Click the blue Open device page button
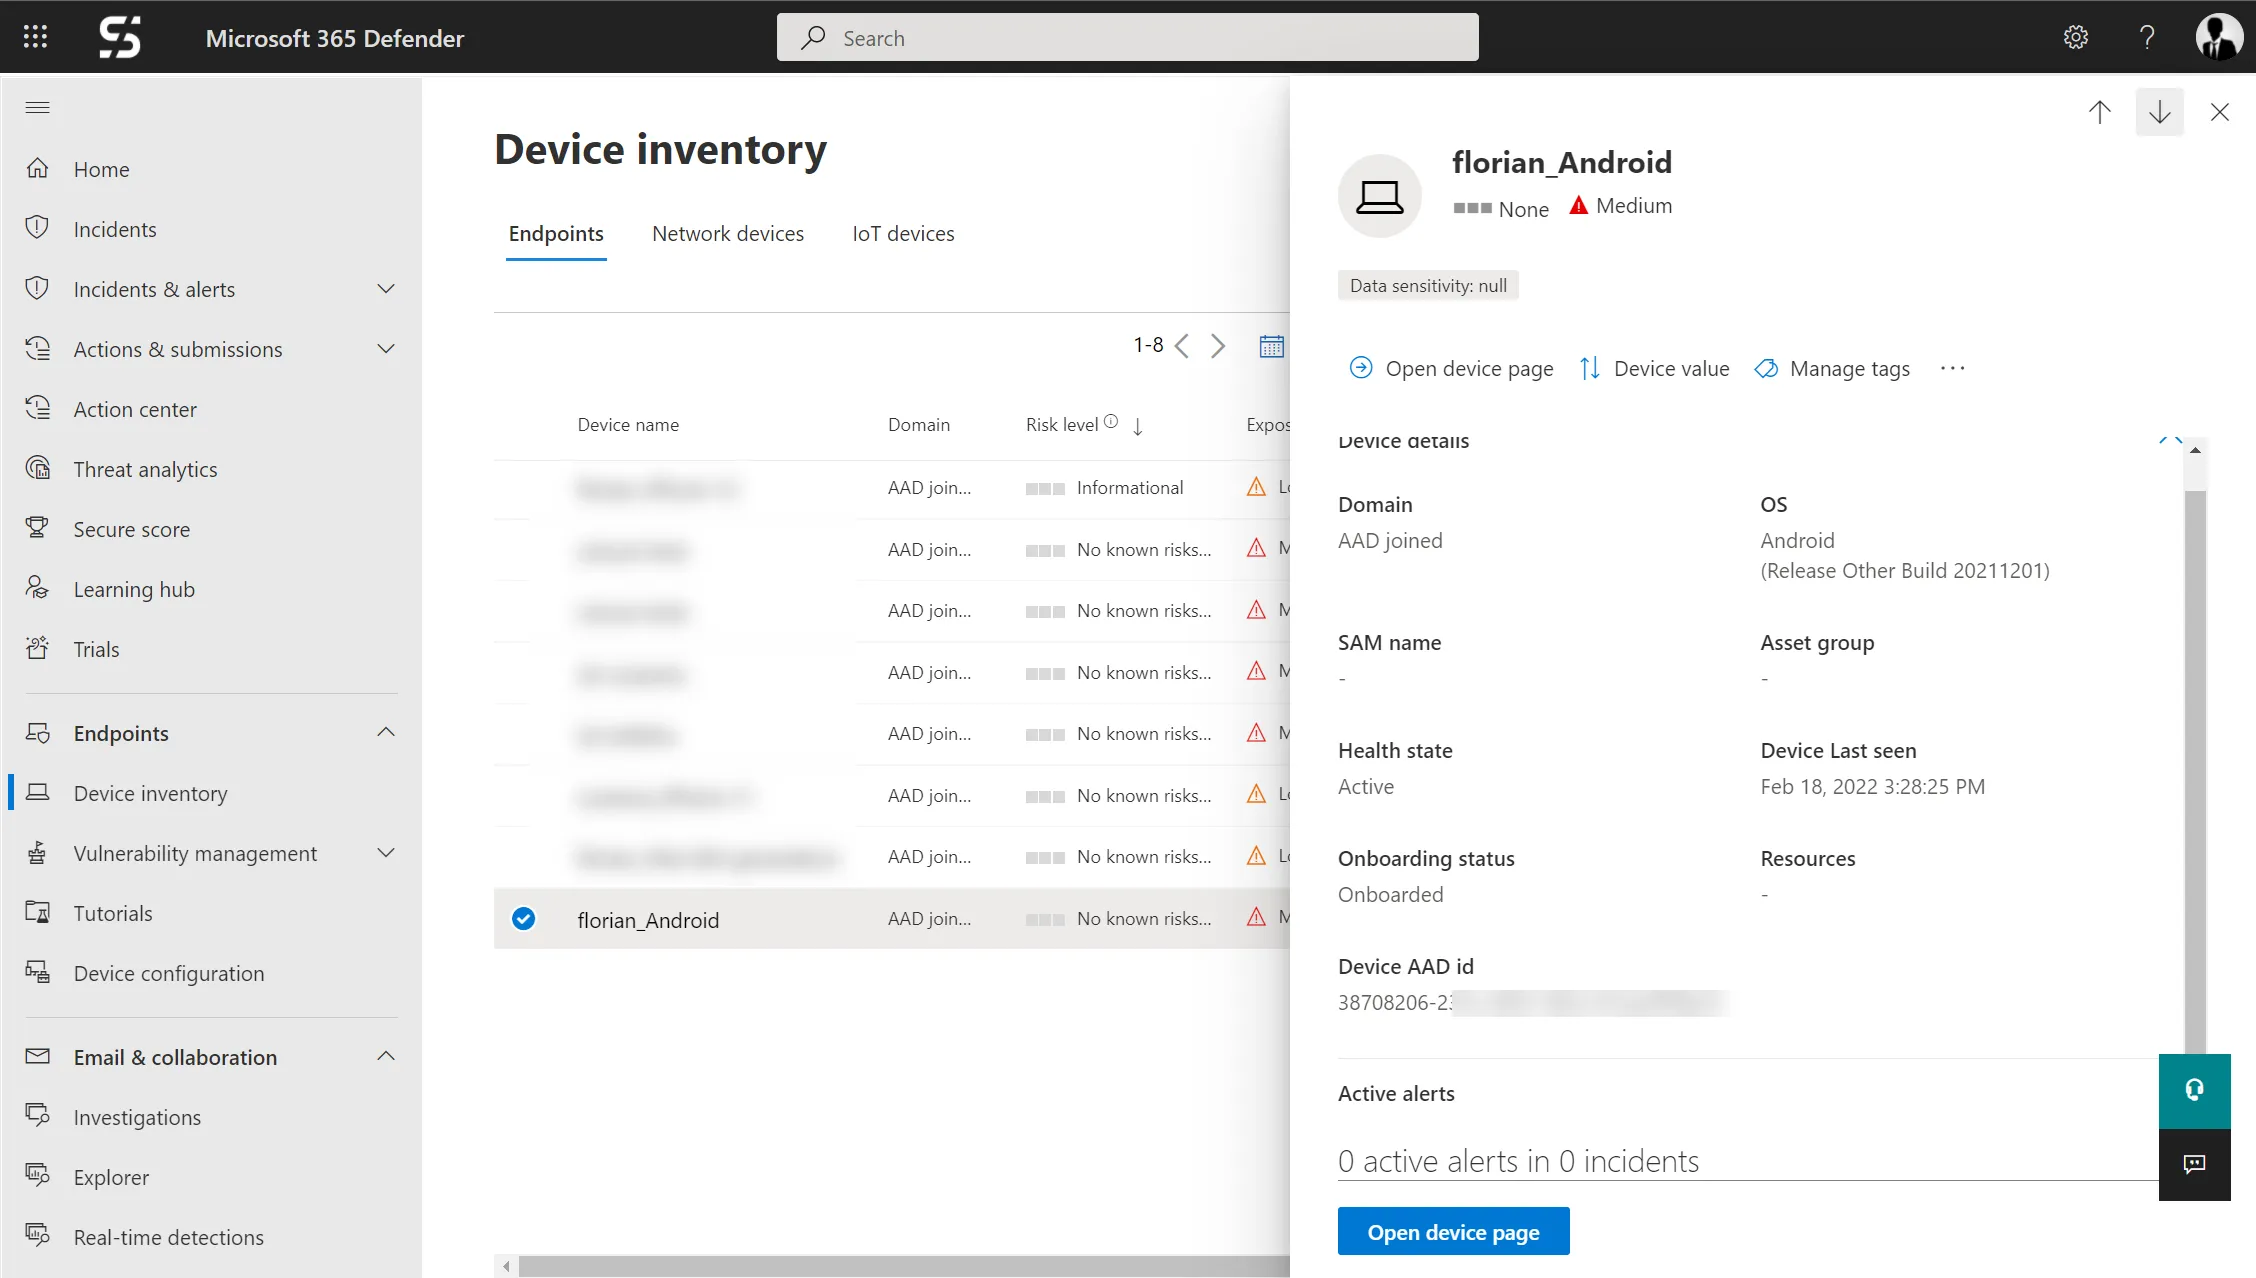The width and height of the screenshot is (2256, 1278). click(x=1453, y=1231)
